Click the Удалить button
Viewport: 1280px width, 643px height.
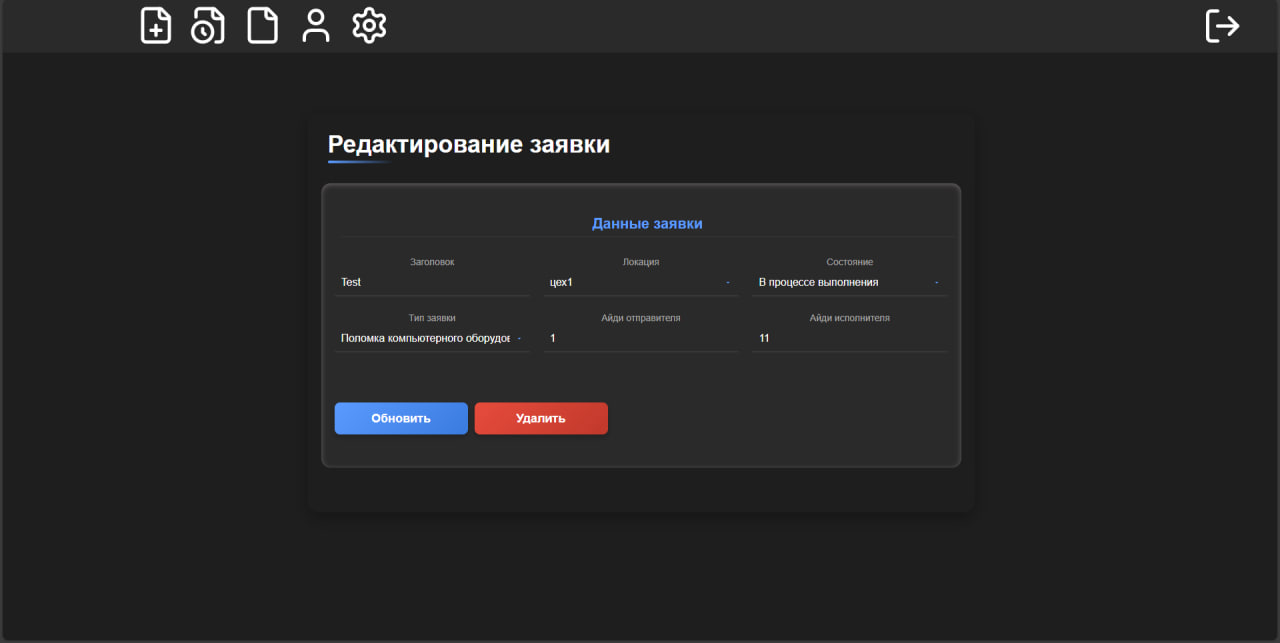[x=541, y=418]
